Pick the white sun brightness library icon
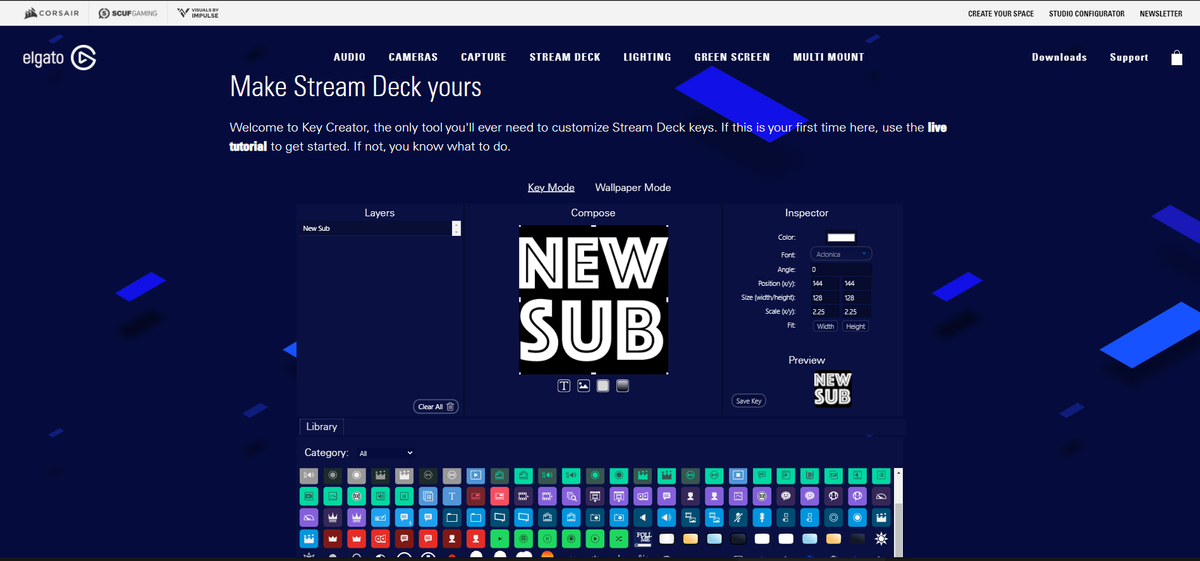The image size is (1200, 561). (881, 539)
